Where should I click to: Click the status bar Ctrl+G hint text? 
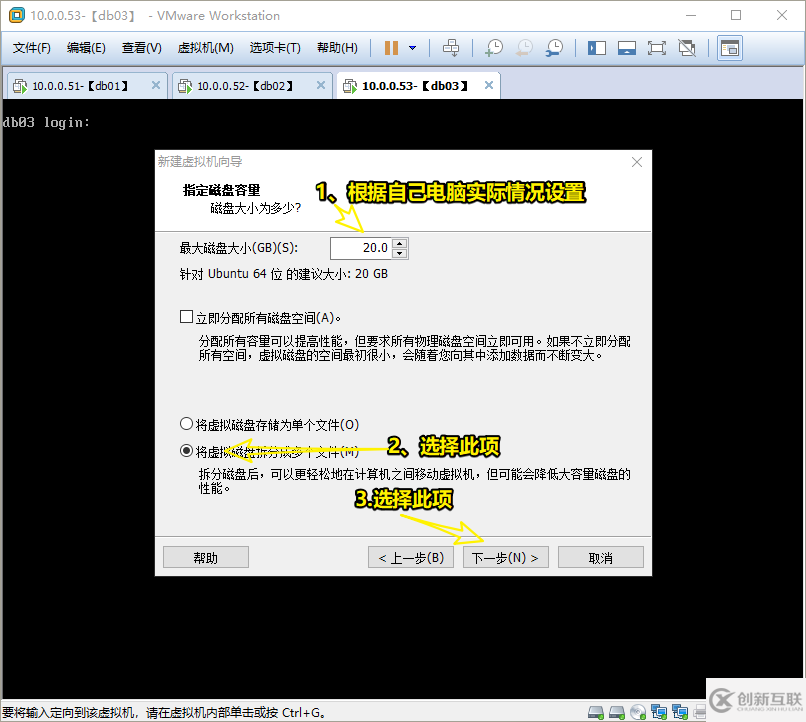(x=163, y=713)
